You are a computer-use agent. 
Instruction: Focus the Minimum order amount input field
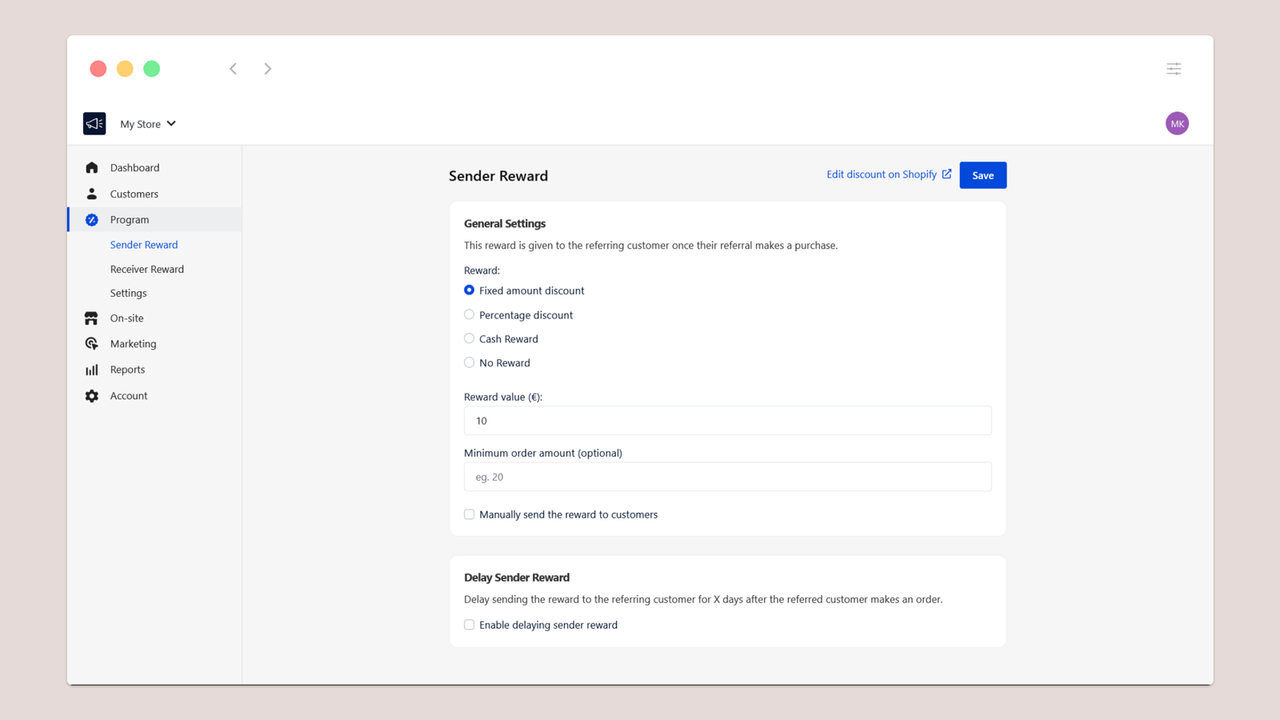pos(728,477)
